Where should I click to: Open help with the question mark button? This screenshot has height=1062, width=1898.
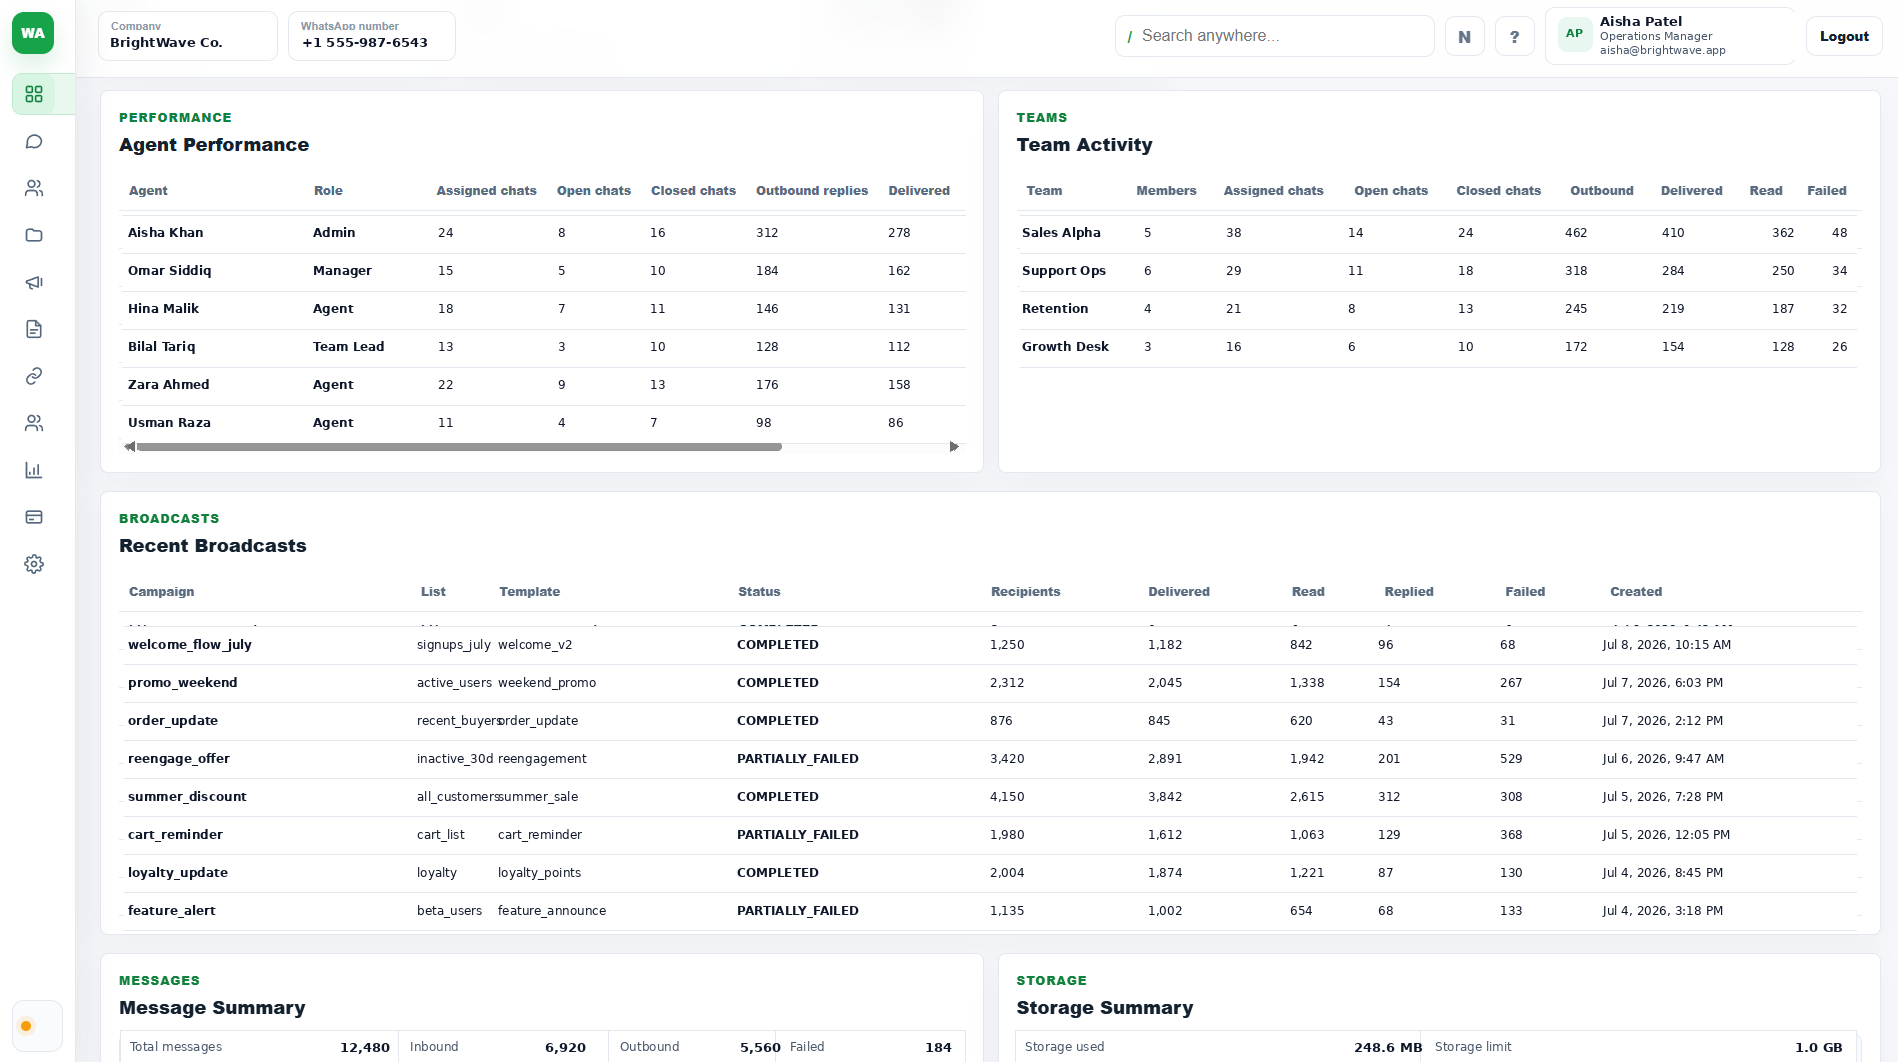(1514, 36)
